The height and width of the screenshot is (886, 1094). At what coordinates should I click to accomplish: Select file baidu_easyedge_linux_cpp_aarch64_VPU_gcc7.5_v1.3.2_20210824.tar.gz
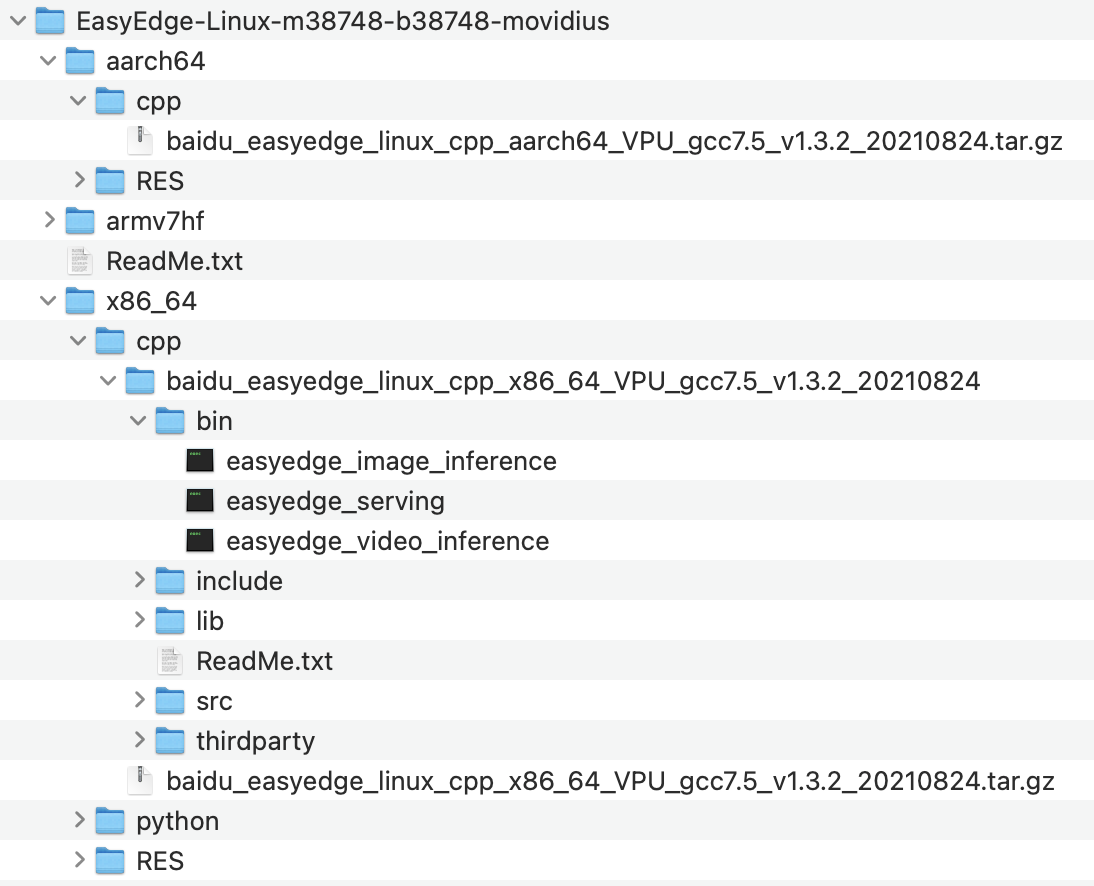click(x=614, y=142)
